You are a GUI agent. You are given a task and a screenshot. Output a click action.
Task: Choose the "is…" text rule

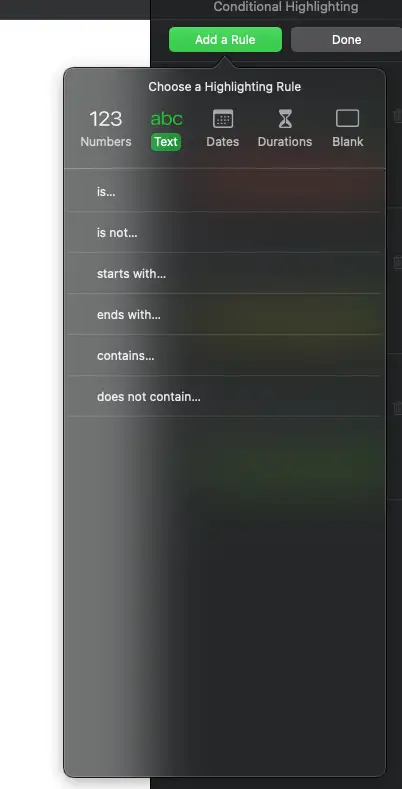tap(224, 191)
